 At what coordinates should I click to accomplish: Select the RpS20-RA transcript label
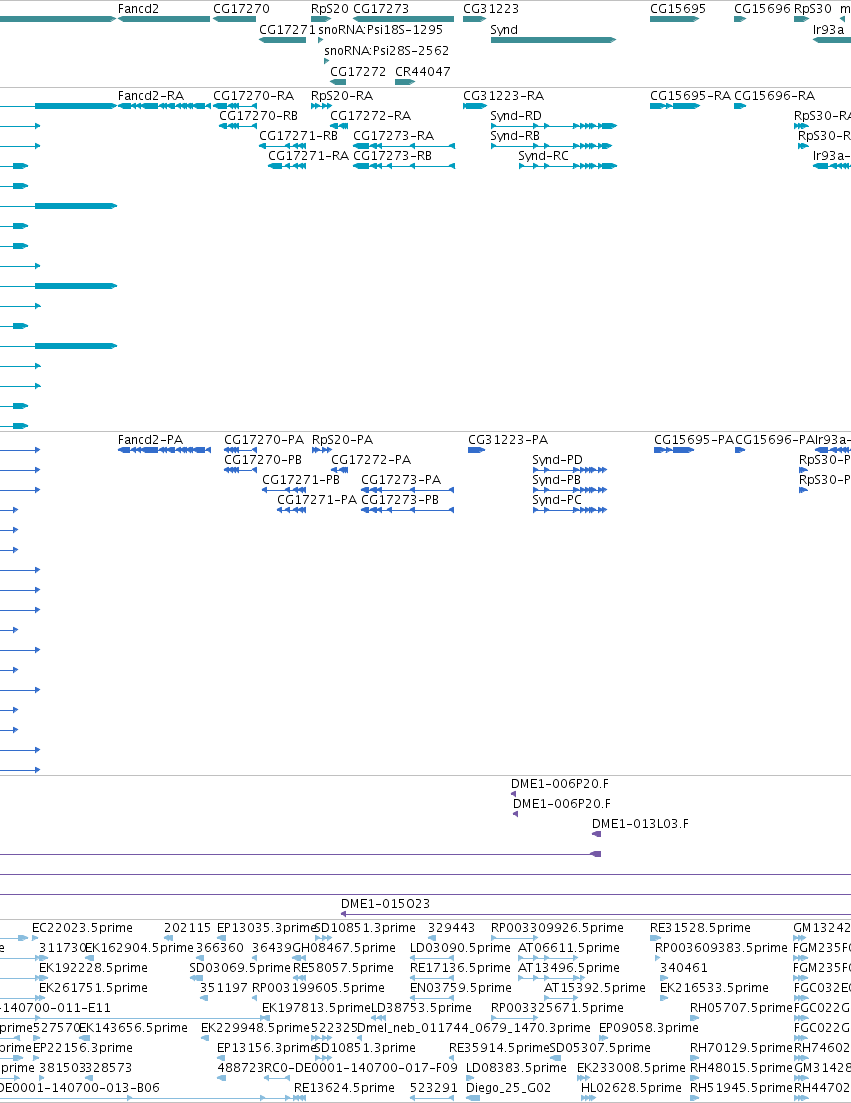(x=342, y=96)
